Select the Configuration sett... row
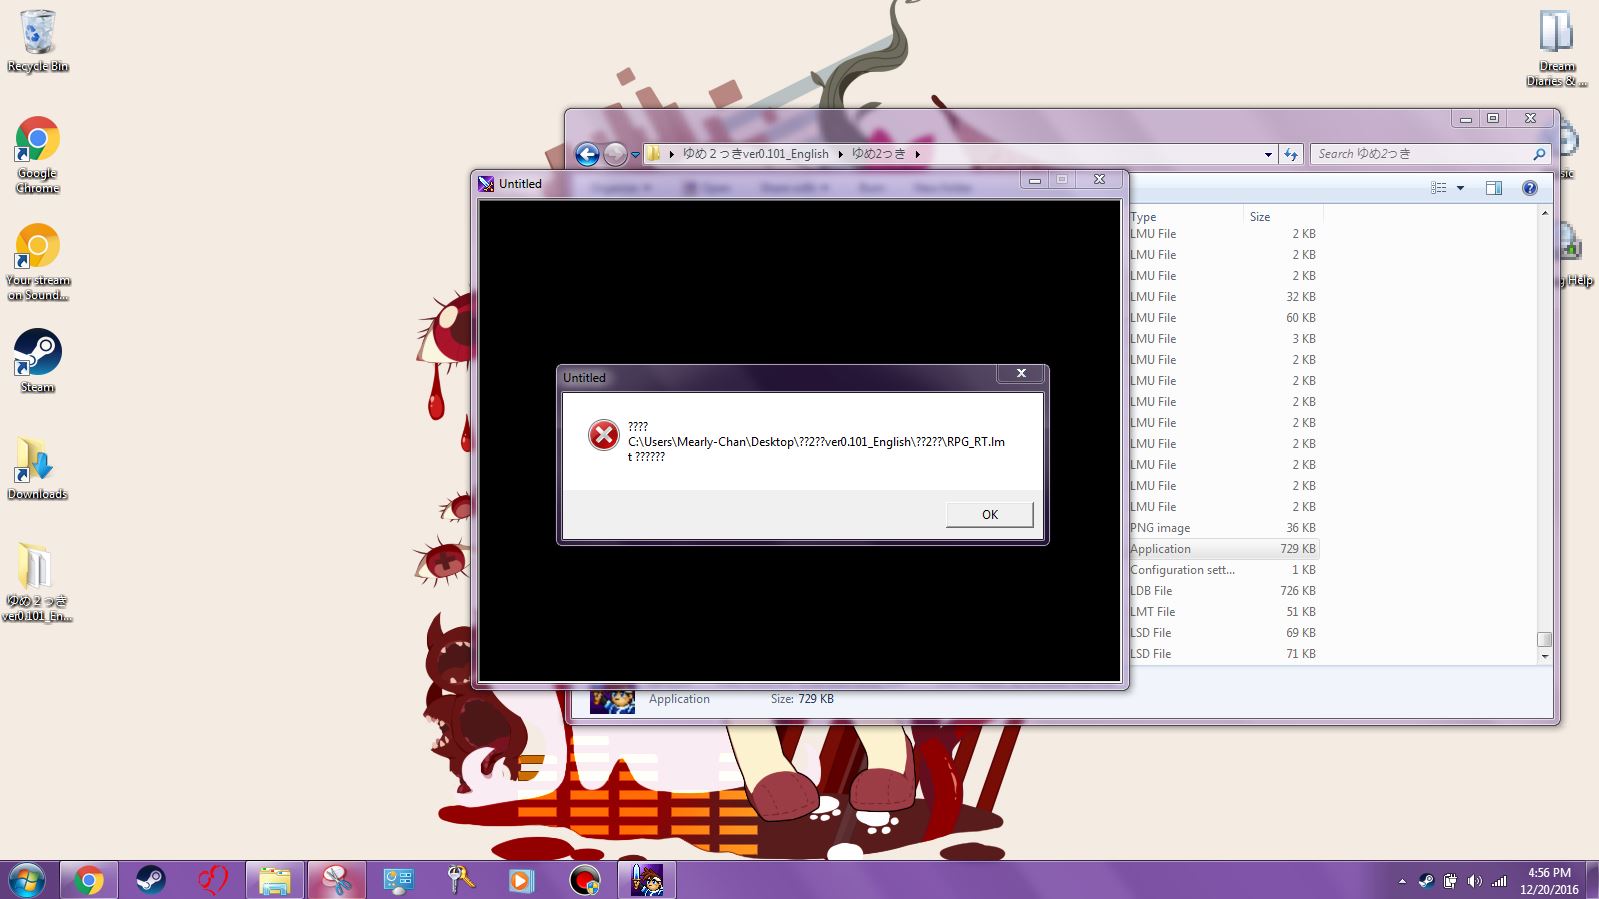 point(1223,570)
